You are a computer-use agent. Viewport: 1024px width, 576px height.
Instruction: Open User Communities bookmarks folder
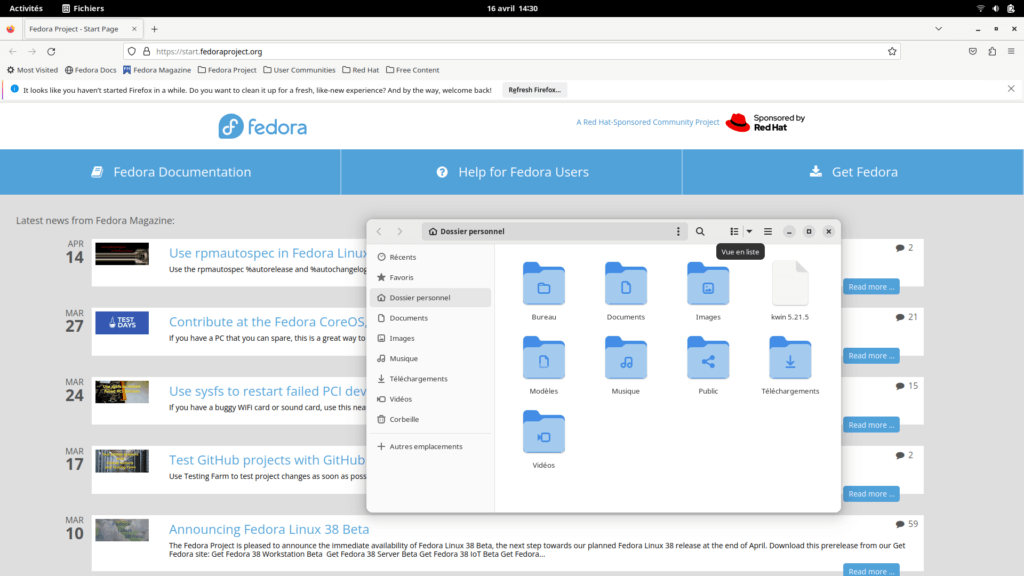pyautogui.click(x=299, y=70)
